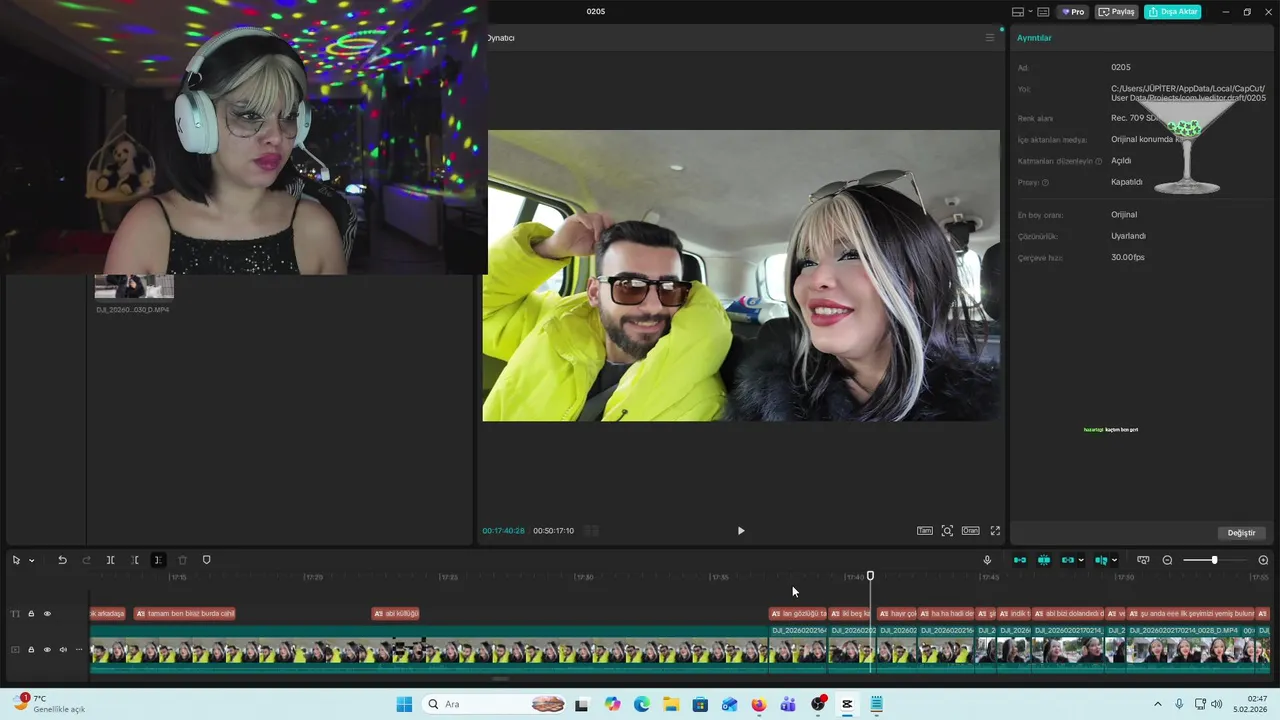Open the pointer tool dropdown arrow
The width and height of the screenshot is (1280, 720).
click(x=31, y=561)
